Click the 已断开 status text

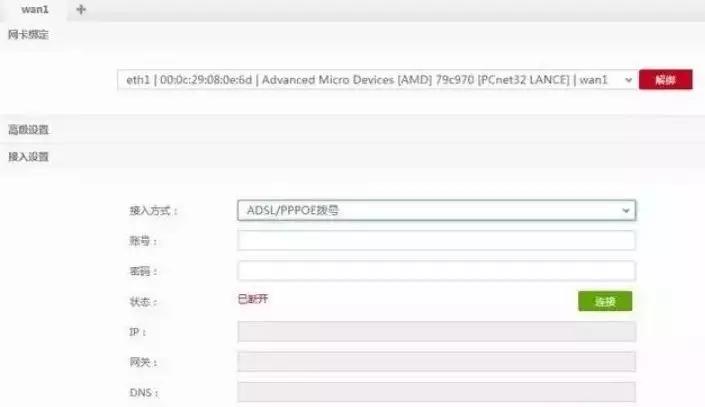pos(253,299)
